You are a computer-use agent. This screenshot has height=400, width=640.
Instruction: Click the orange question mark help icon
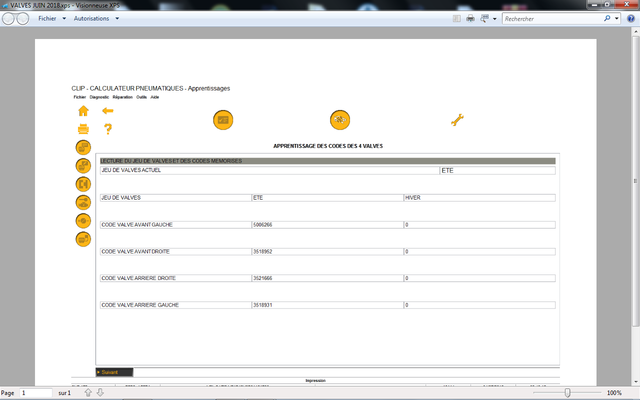(x=108, y=129)
